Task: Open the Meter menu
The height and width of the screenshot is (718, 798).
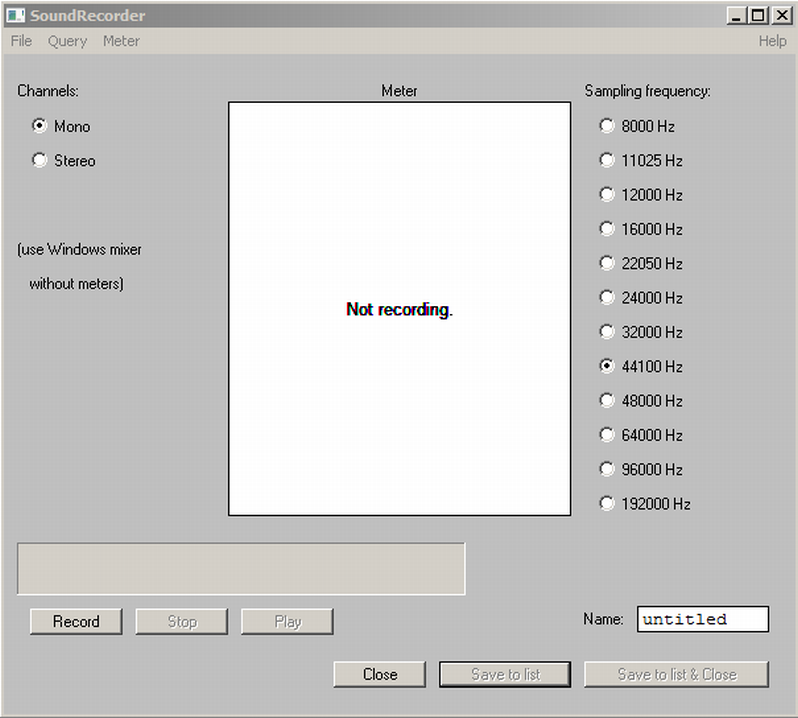Action: tap(121, 41)
